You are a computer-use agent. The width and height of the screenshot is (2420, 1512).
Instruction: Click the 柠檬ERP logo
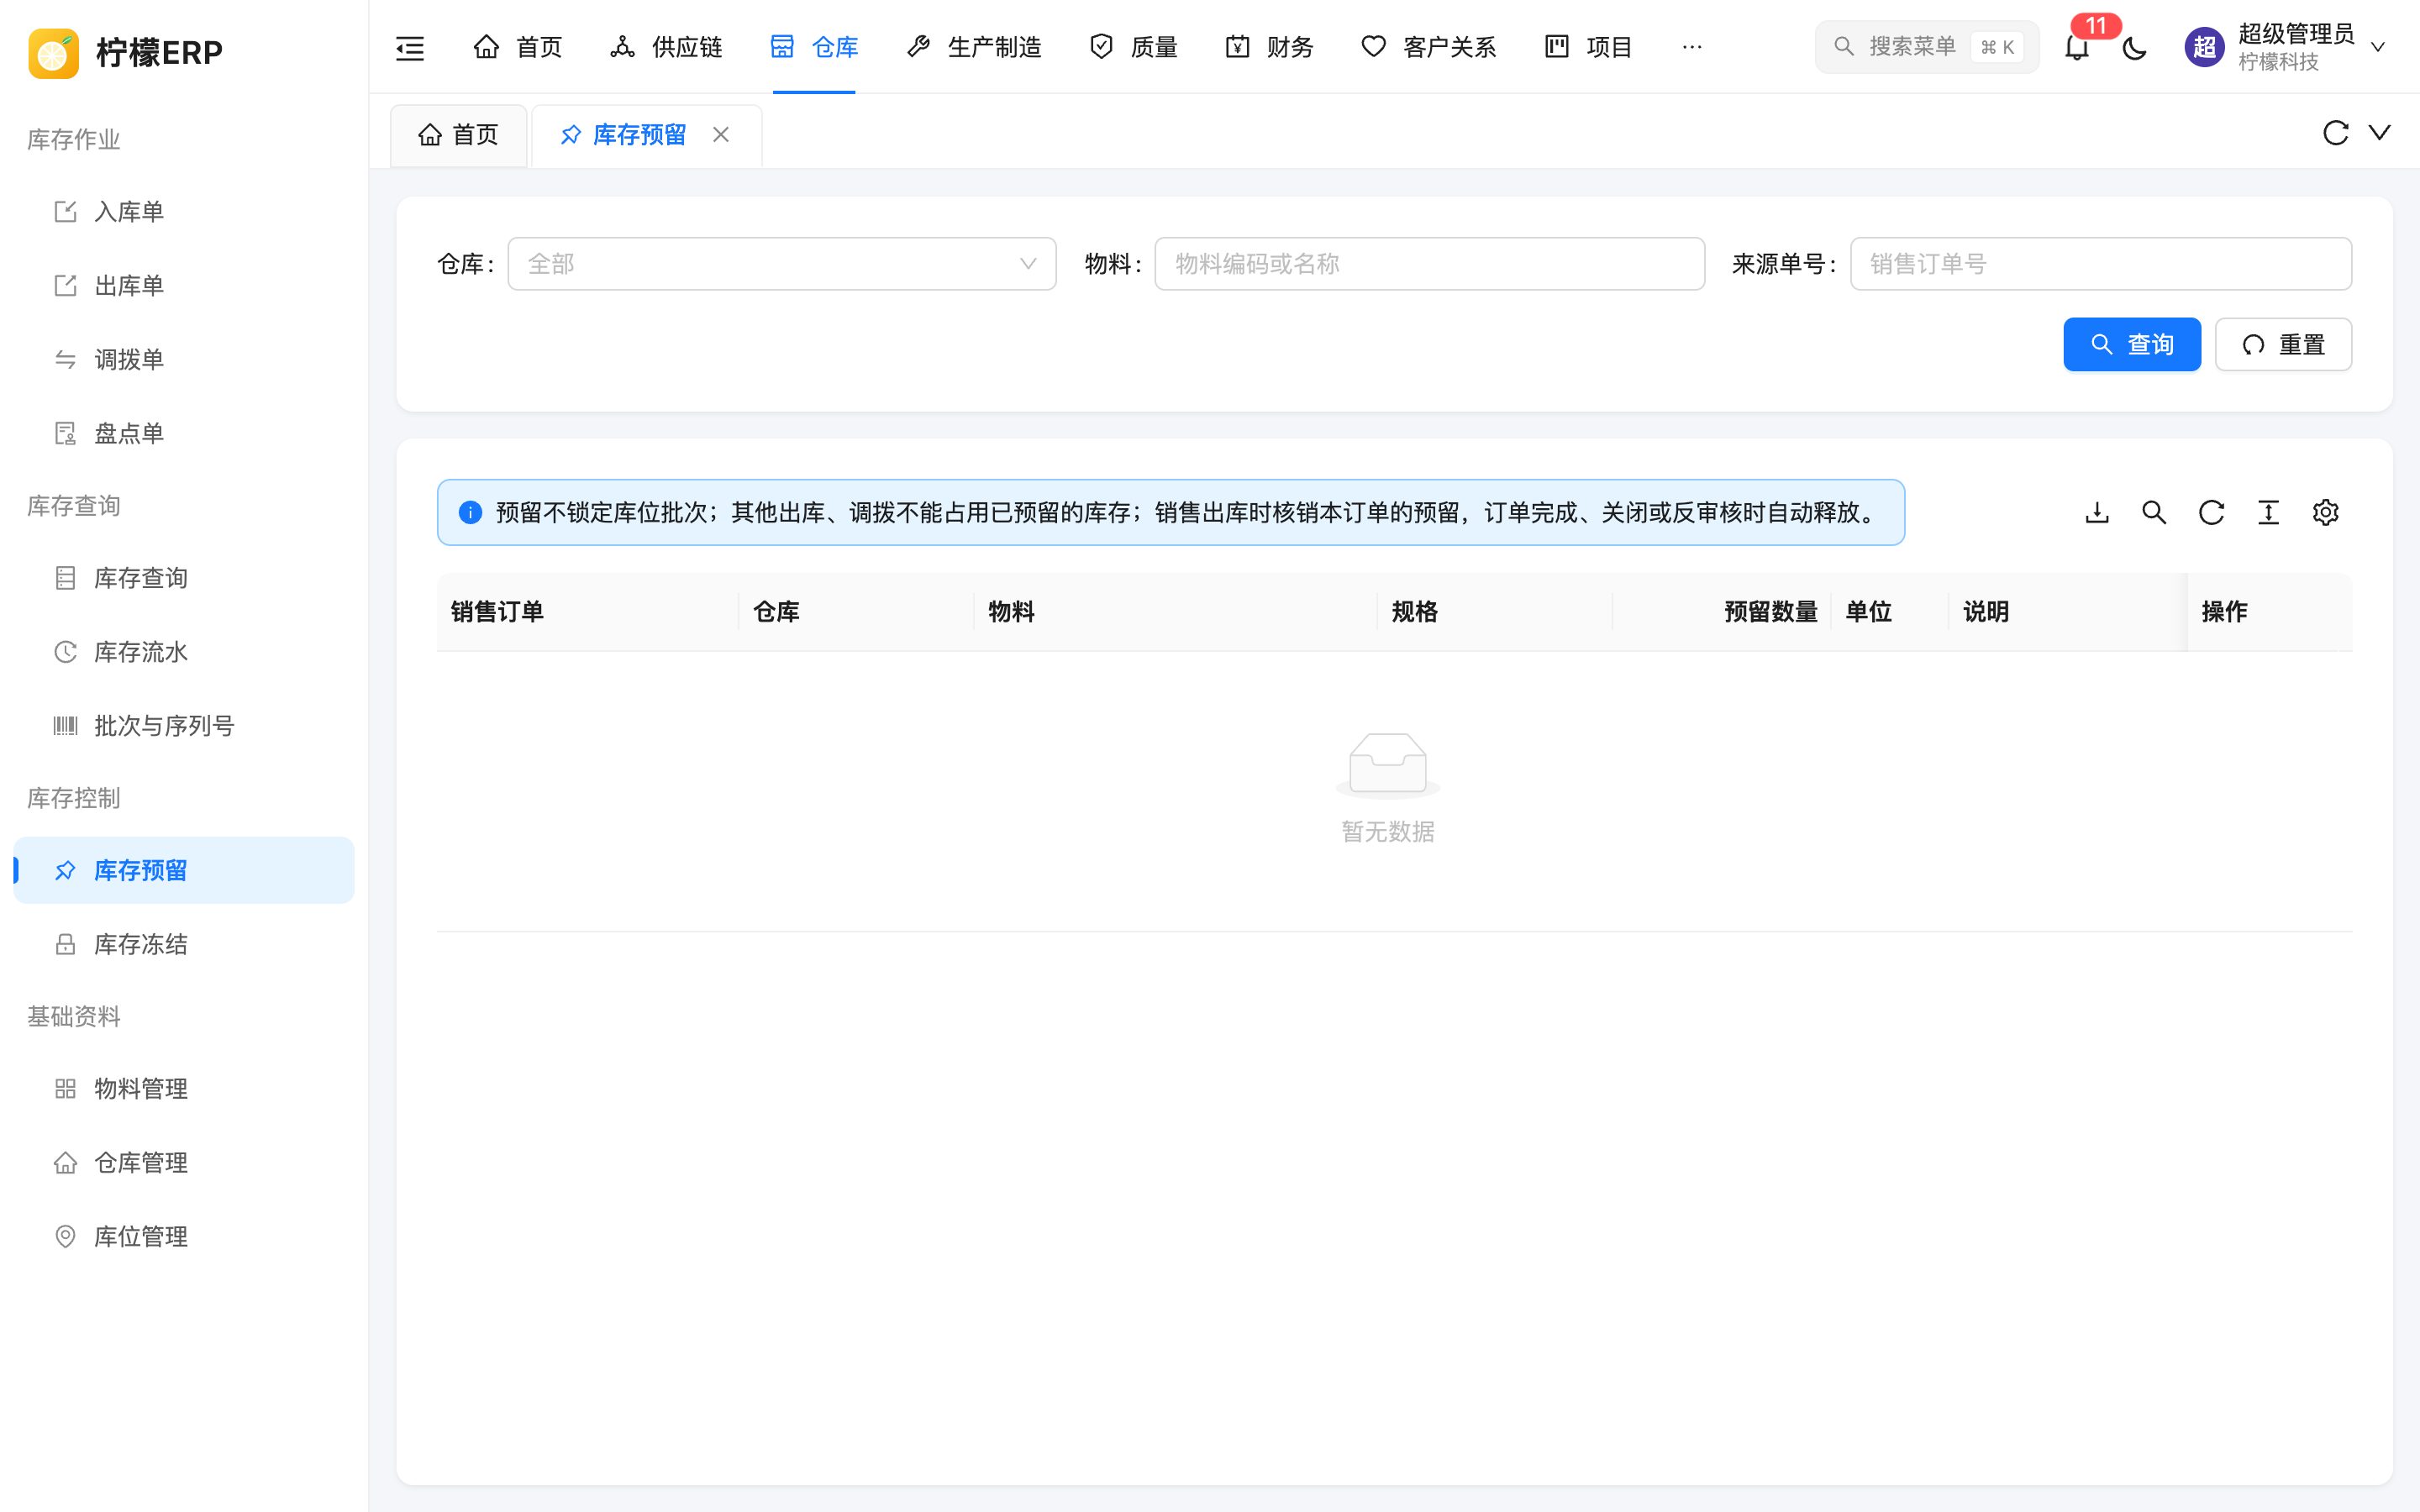[x=126, y=52]
